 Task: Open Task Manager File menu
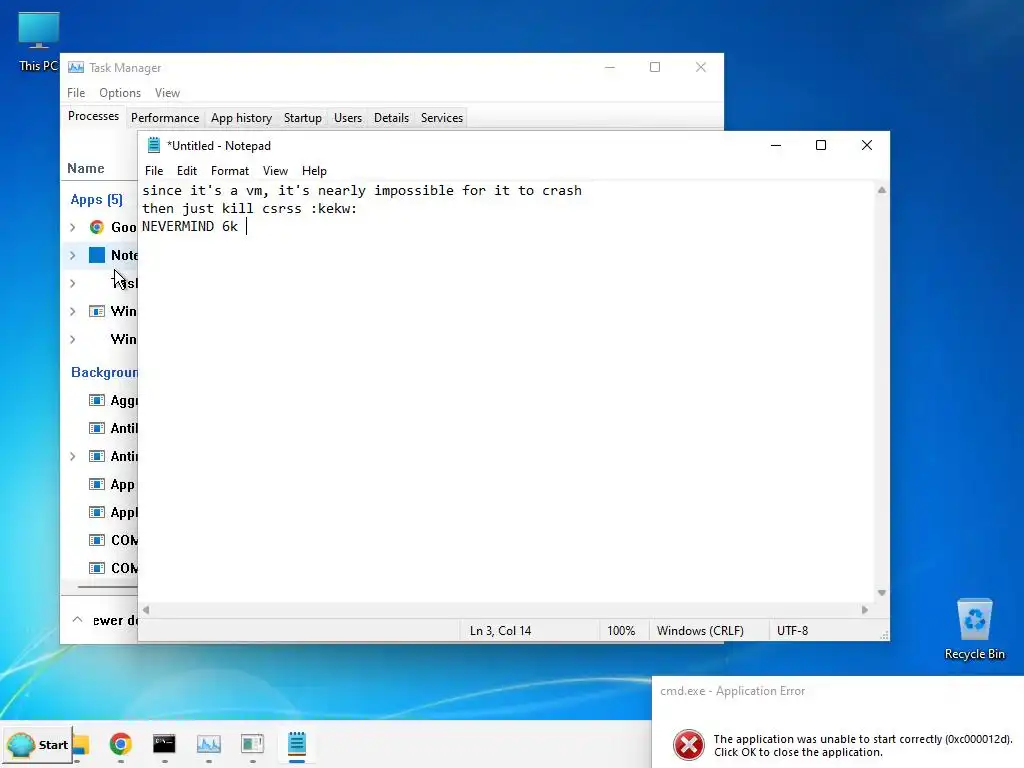[x=76, y=93]
